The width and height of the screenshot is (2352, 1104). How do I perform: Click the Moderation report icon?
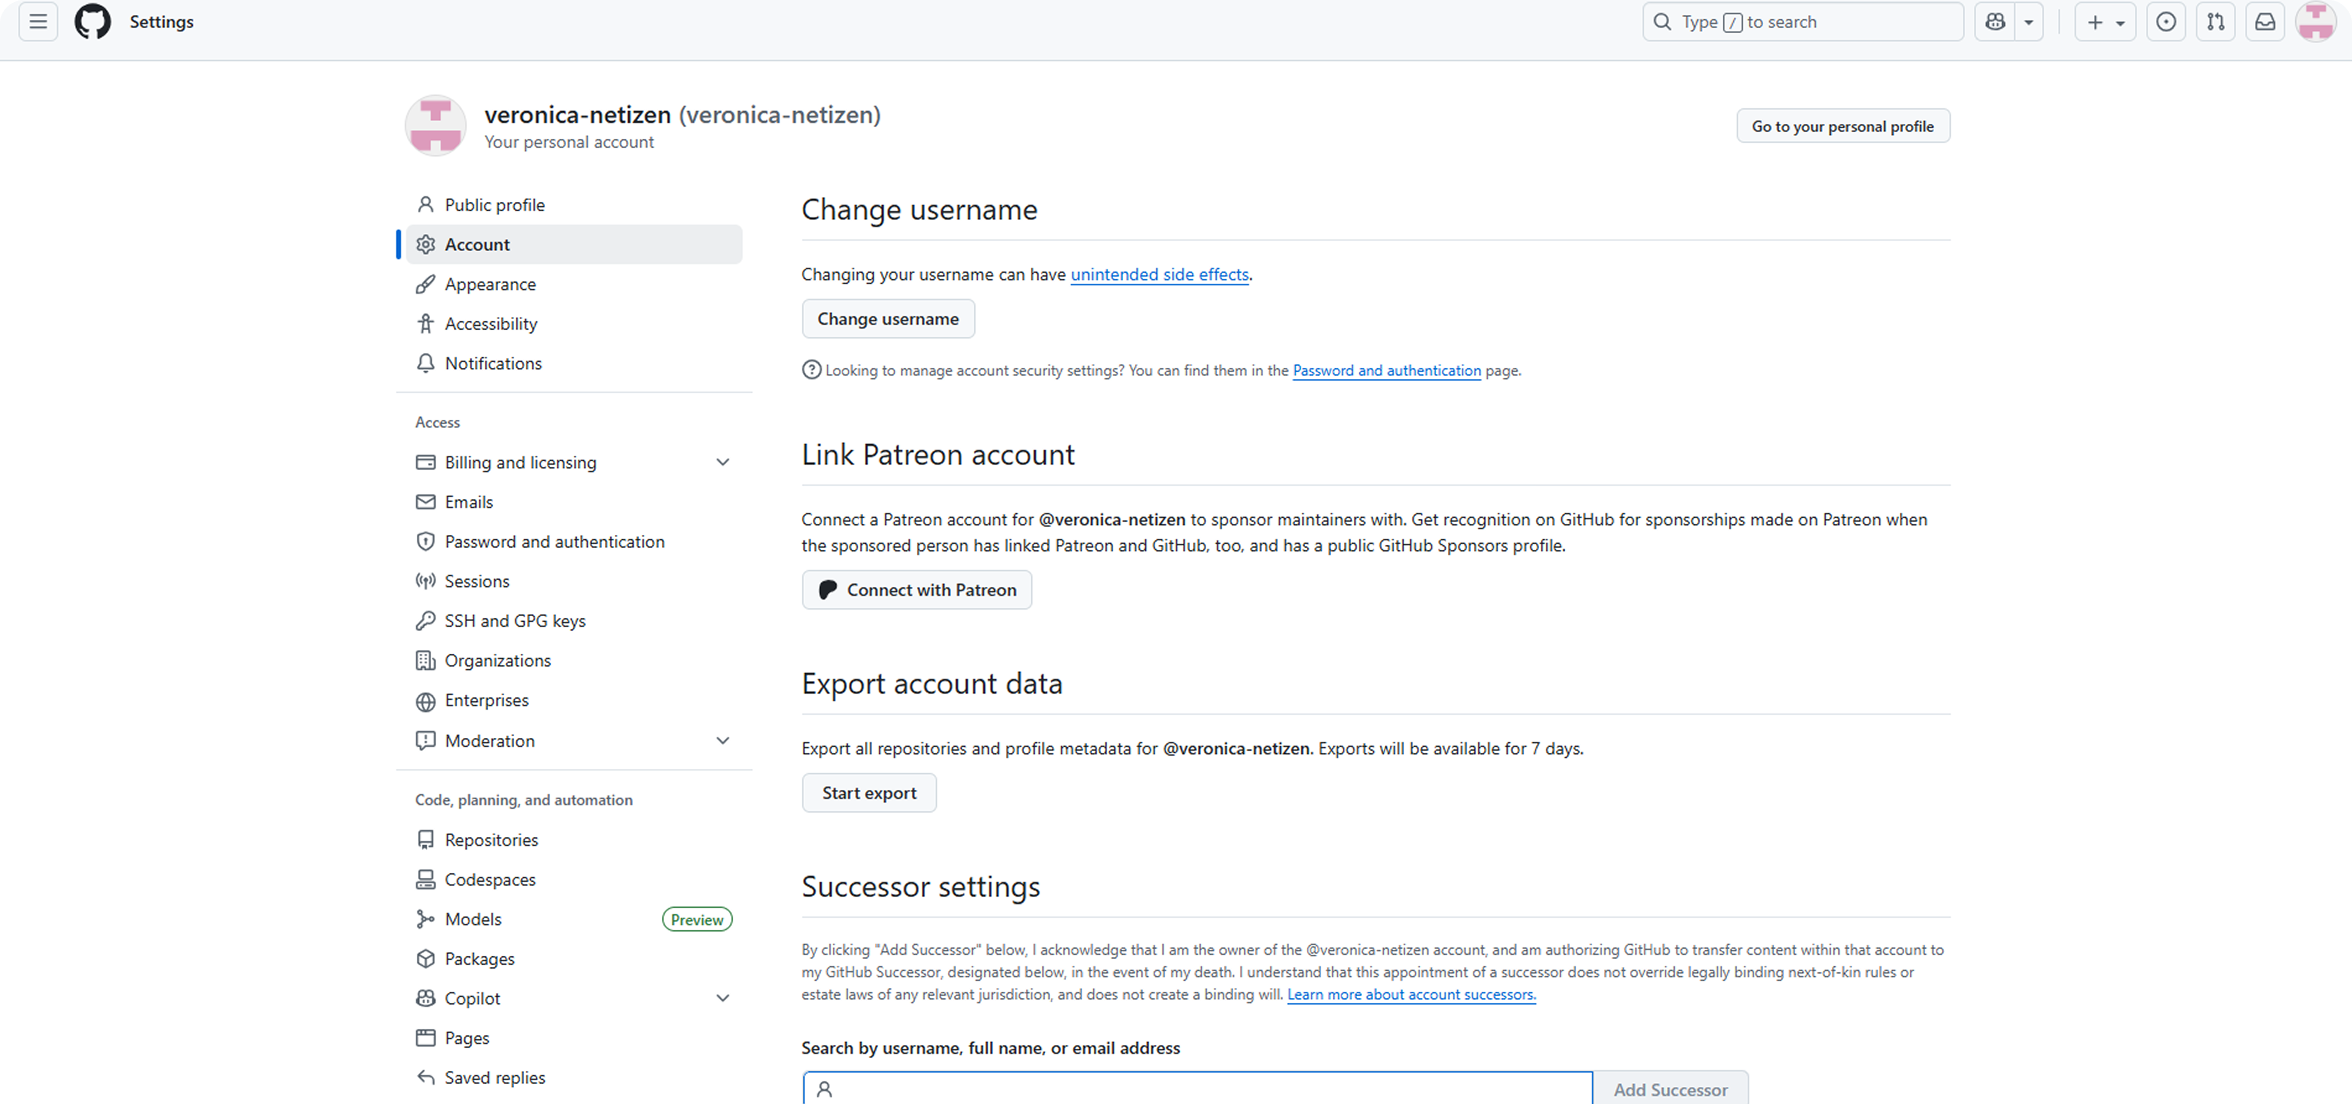(x=426, y=741)
